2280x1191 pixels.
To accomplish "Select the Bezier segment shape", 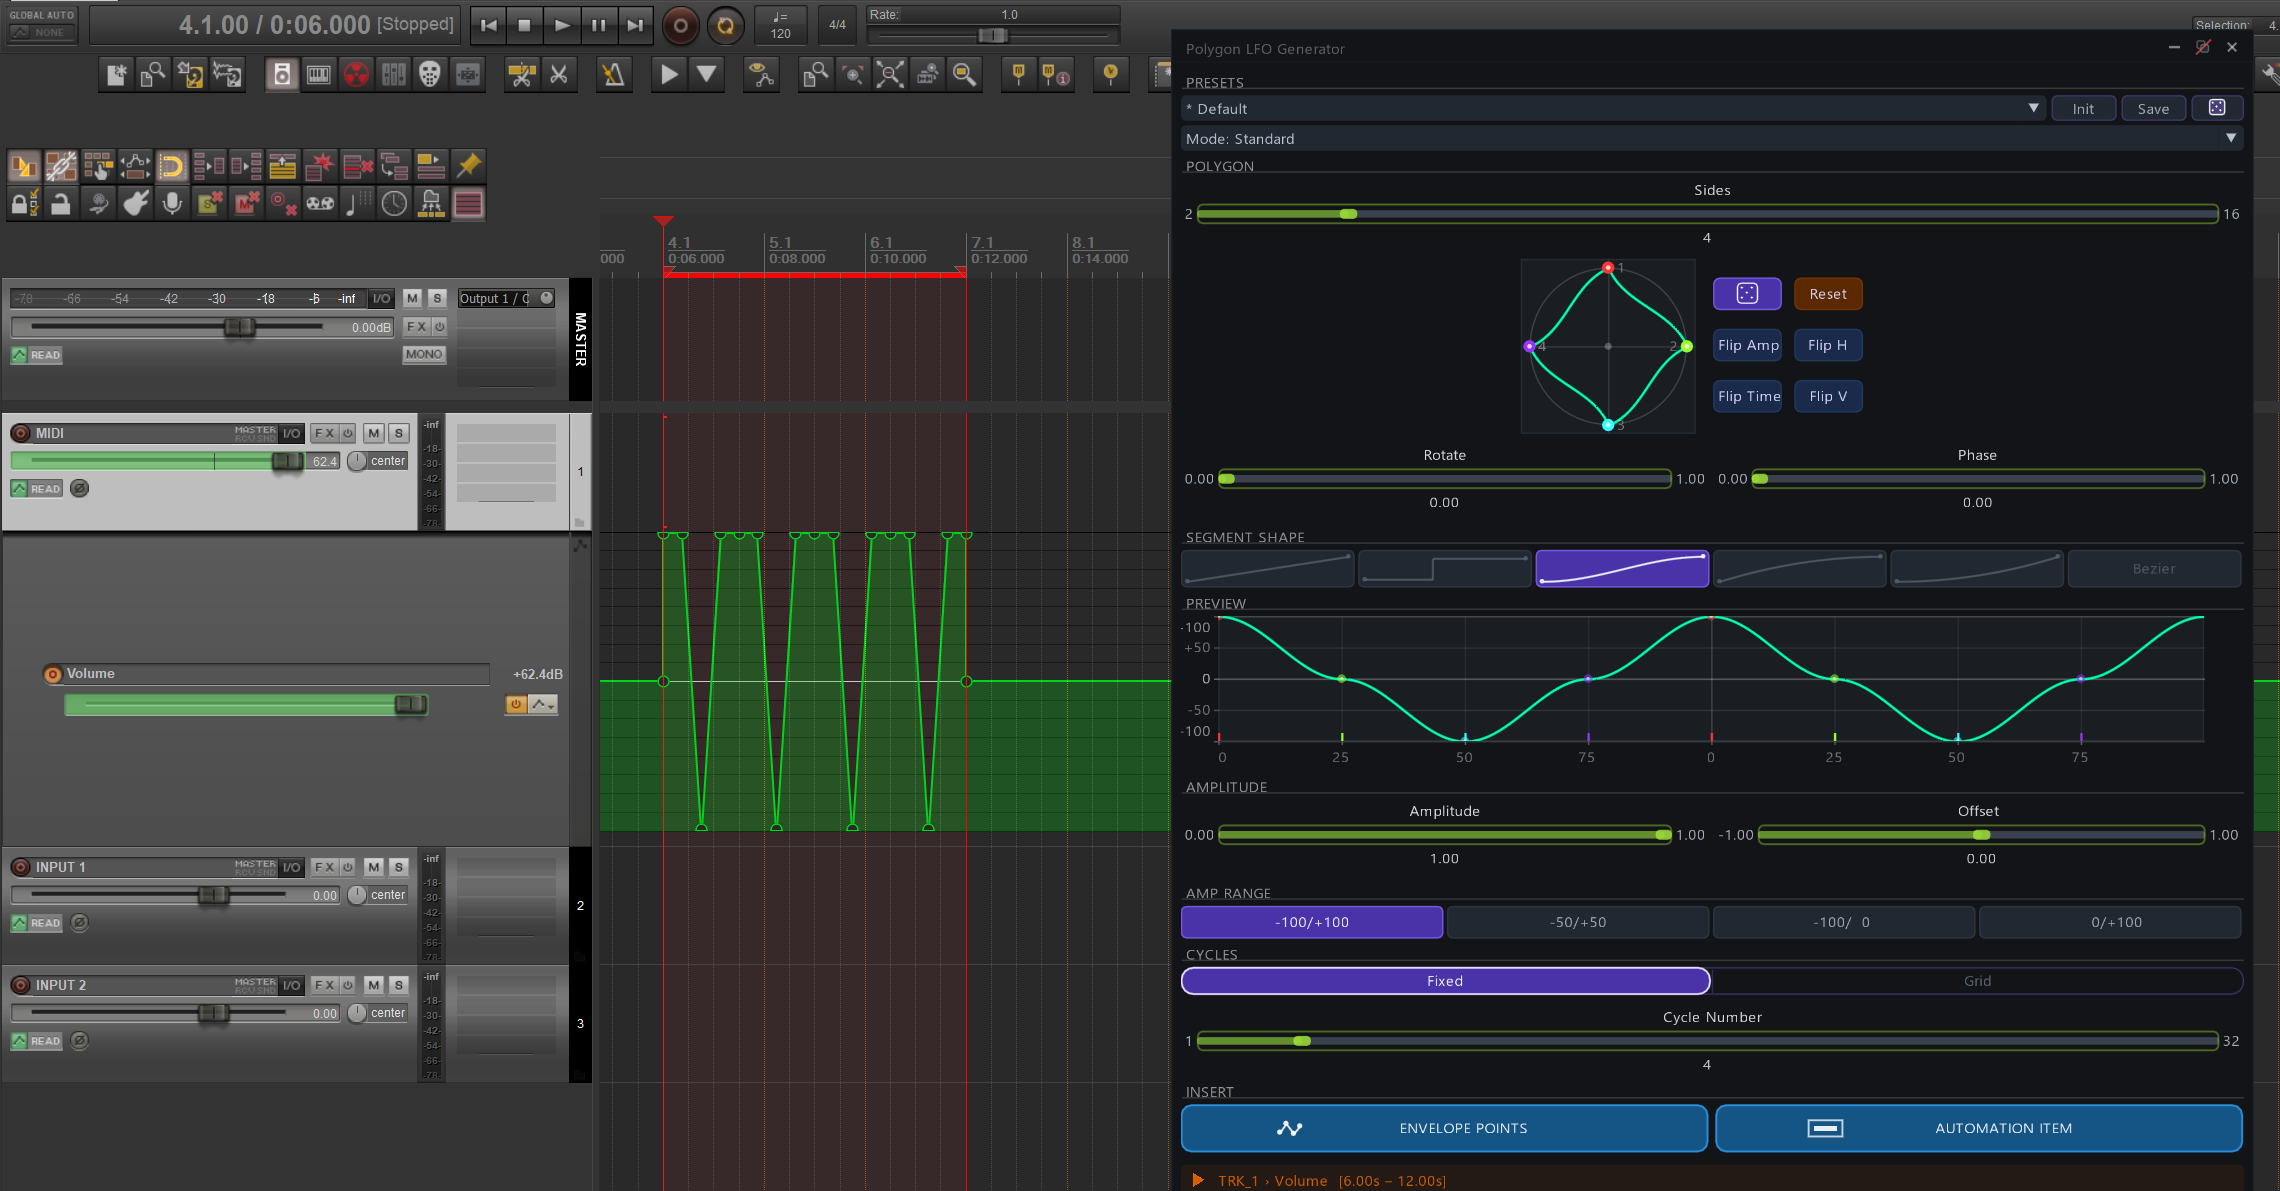I will pyautogui.click(x=2154, y=568).
